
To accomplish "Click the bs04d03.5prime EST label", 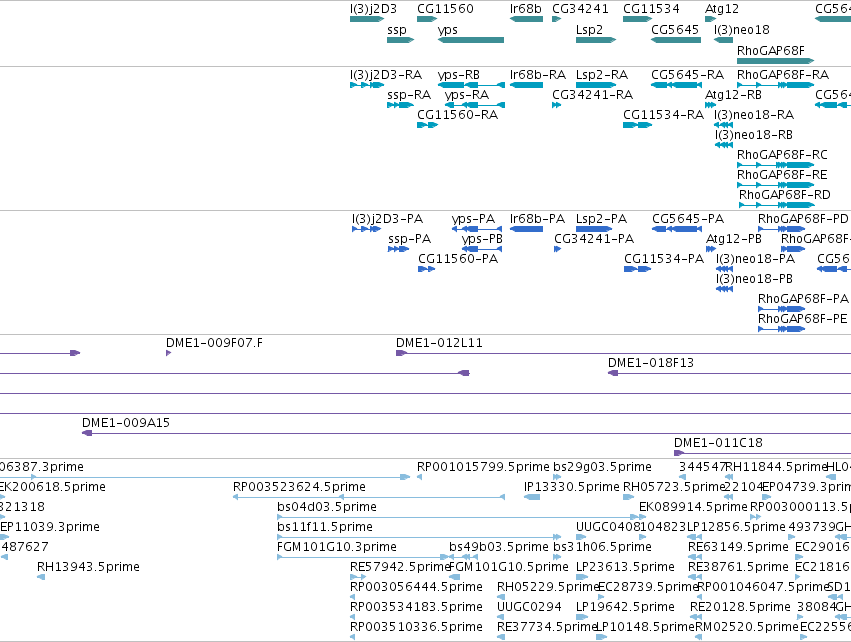I will (x=327, y=507).
